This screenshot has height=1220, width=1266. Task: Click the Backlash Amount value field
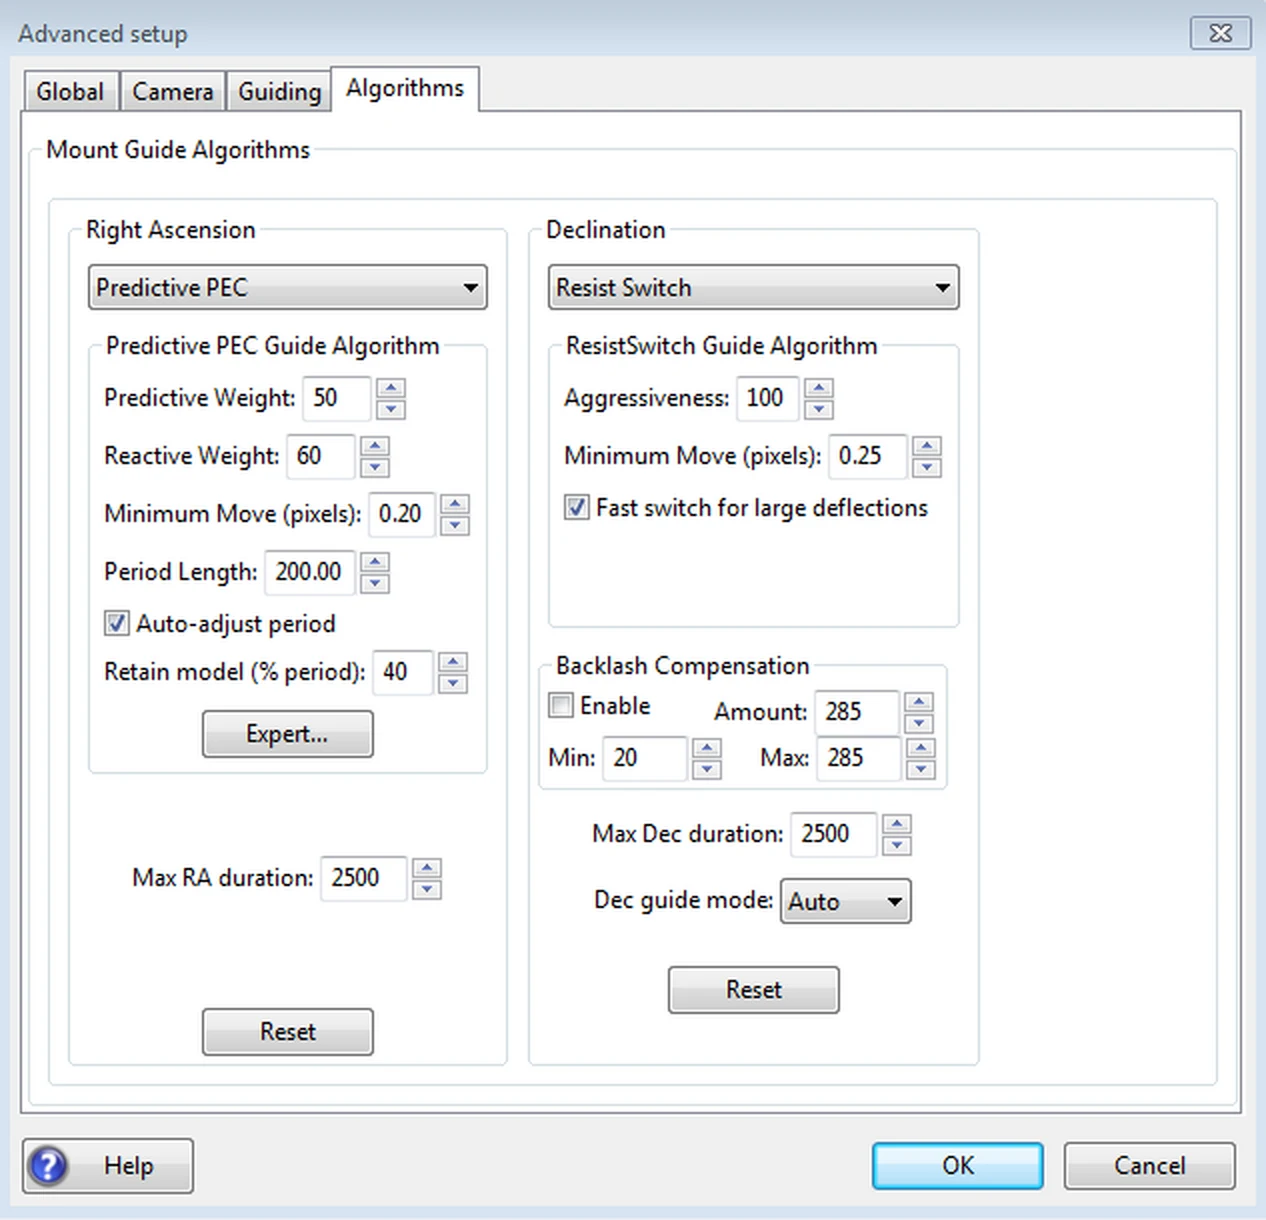(858, 712)
